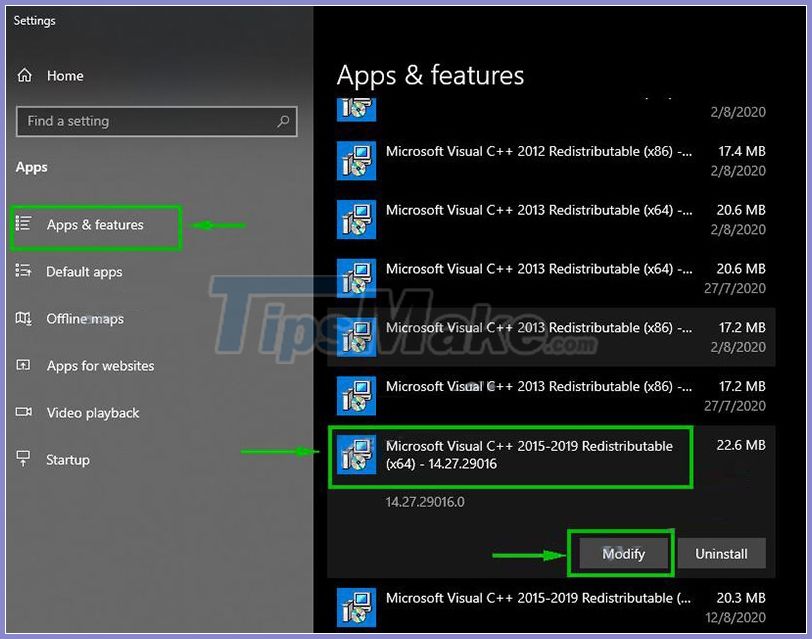Select the Apps & features list icon

pyautogui.click(x=22, y=227)
